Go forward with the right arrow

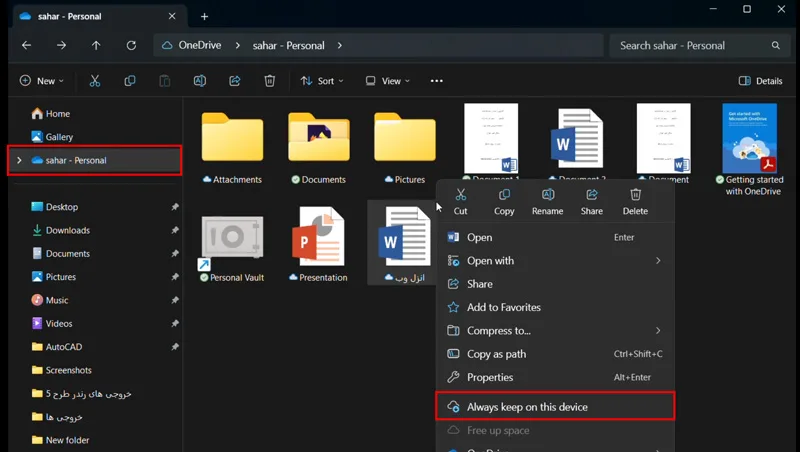[61, 45]
